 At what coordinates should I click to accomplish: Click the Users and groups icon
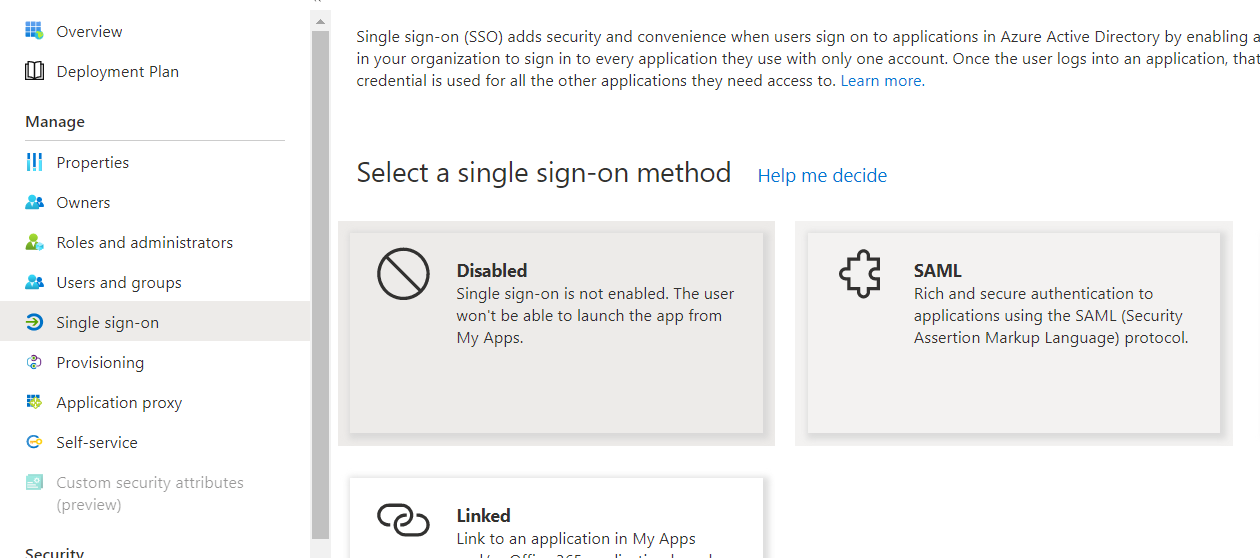[x=34, y=282]
